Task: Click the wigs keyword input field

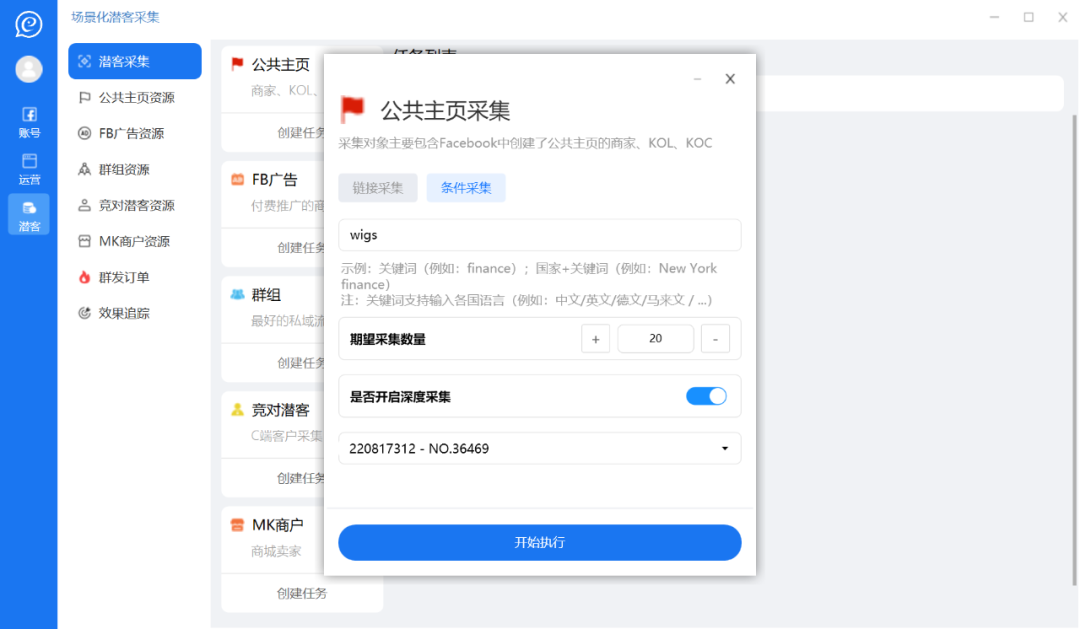Action: 539,235
